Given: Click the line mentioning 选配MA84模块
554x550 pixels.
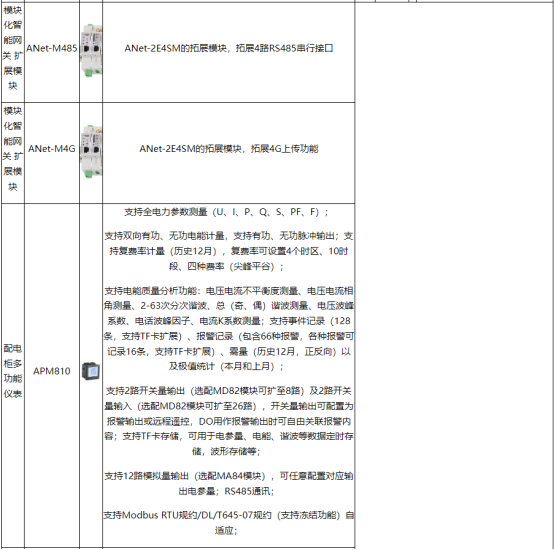Looking at the screenshot, I should coord(229,476).
